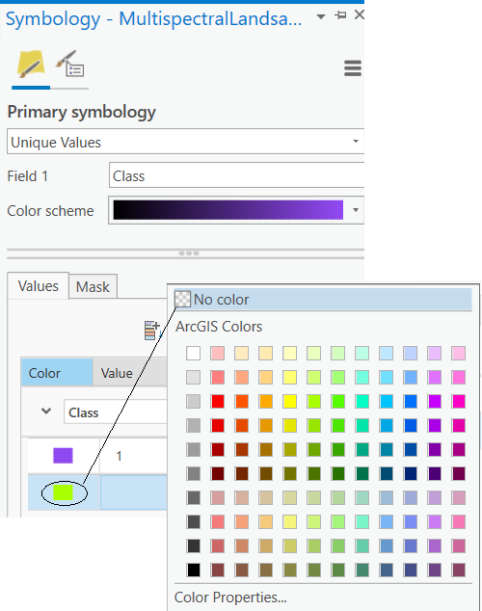Switch to the Mask tab
482x611 pixels.
(93, 287)
